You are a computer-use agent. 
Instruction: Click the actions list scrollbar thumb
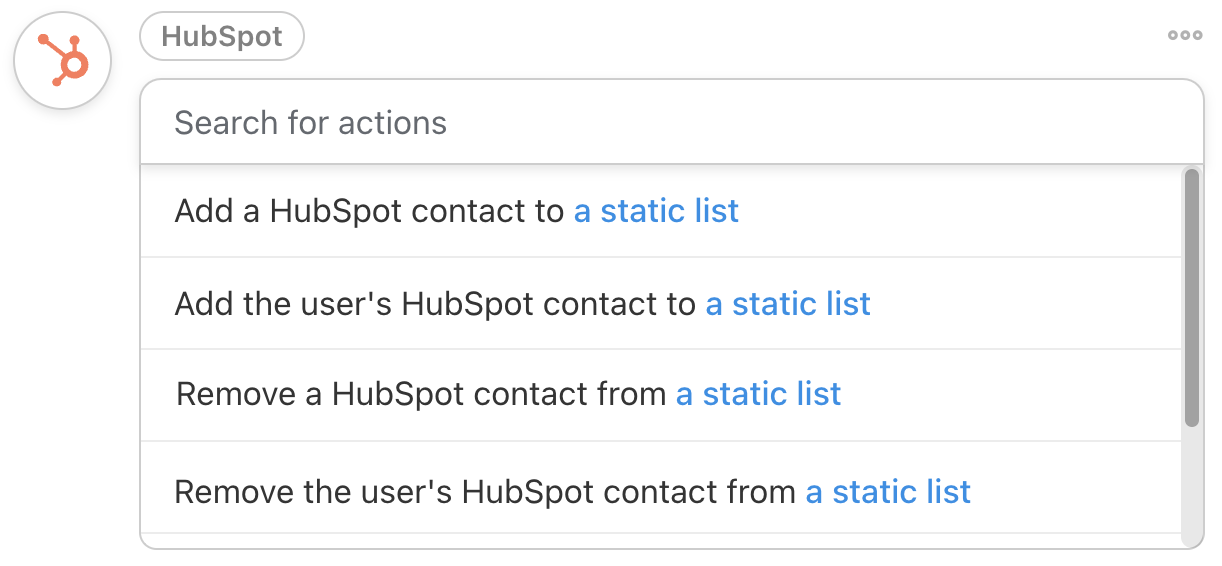(1191, 298)
